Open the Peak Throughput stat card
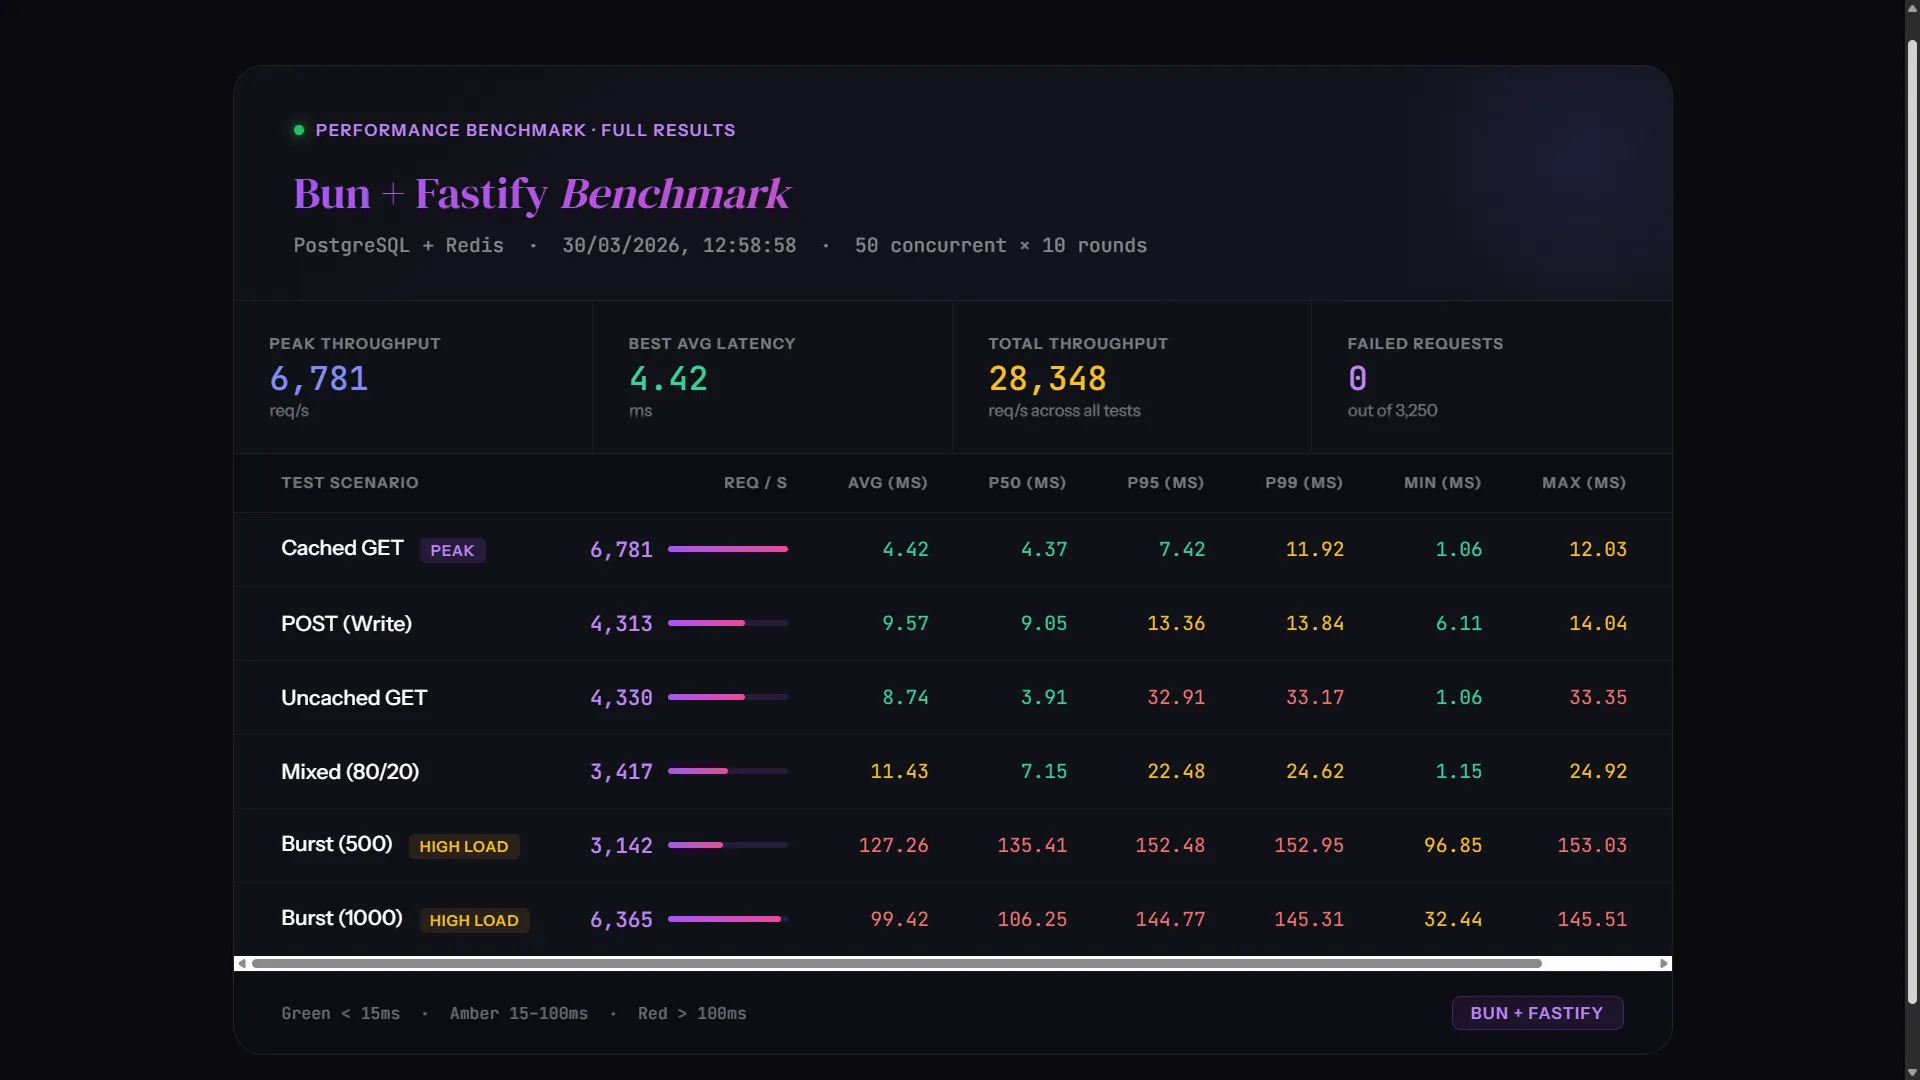This screenshot has width=1920, height=1080. [x=413, y=377]
